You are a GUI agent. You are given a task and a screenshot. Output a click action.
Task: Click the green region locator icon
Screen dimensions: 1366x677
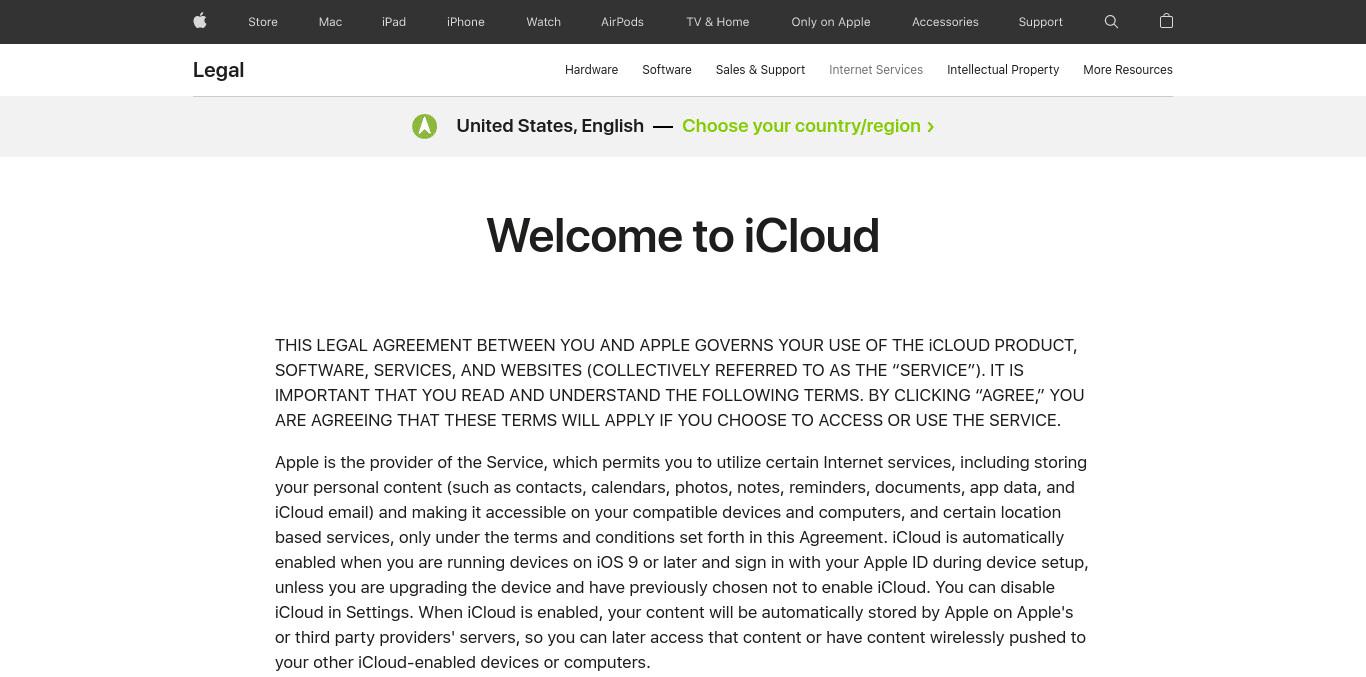click(425, 126)
